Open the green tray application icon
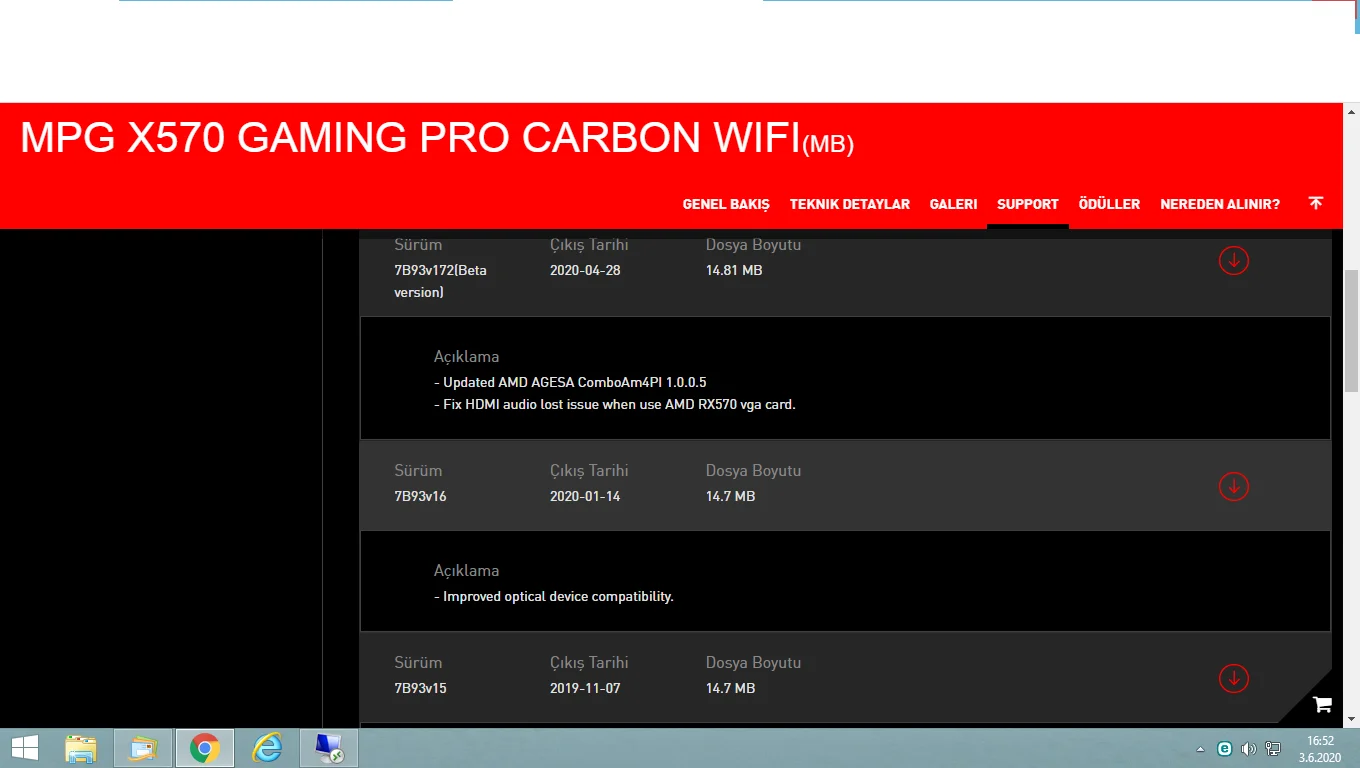 coord(1224,748)
